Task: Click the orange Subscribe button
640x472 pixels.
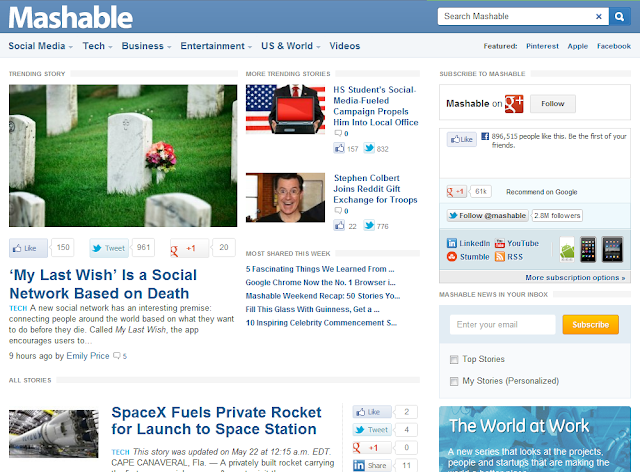Action: pyautogui.click(x=590, y=325)
